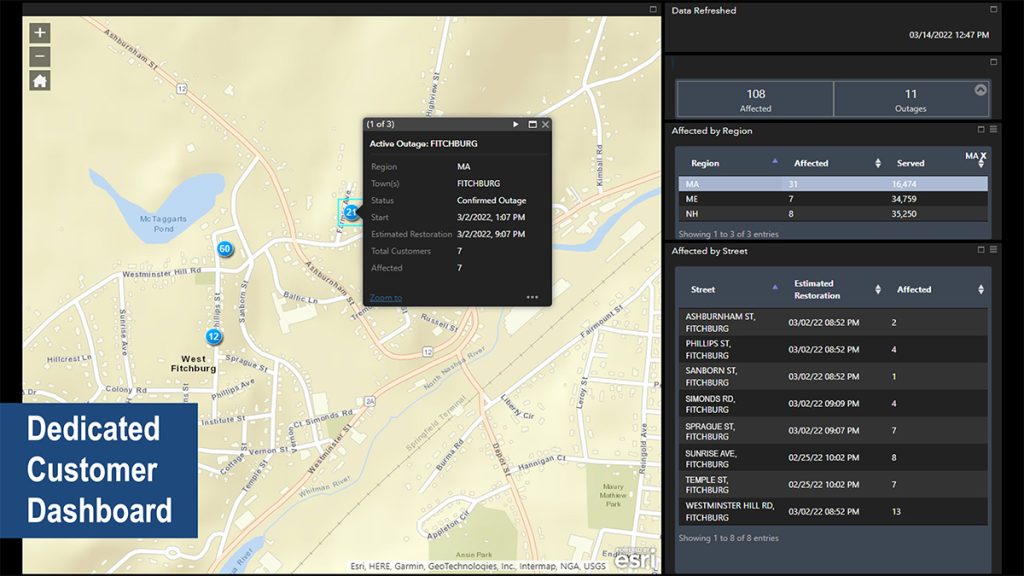Toggle sort direction on the Estimated Restoration column
This screenshot has width=1024, height=576.
click(x=877, y=289)
